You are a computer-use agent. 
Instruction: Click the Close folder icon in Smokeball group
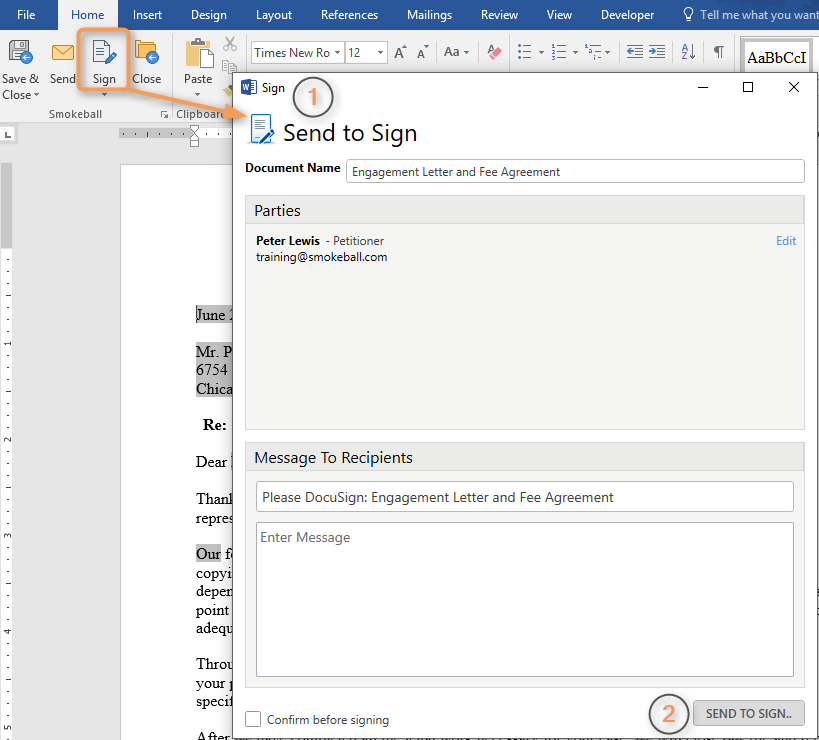pyautogui.click(x=146, y=52)
